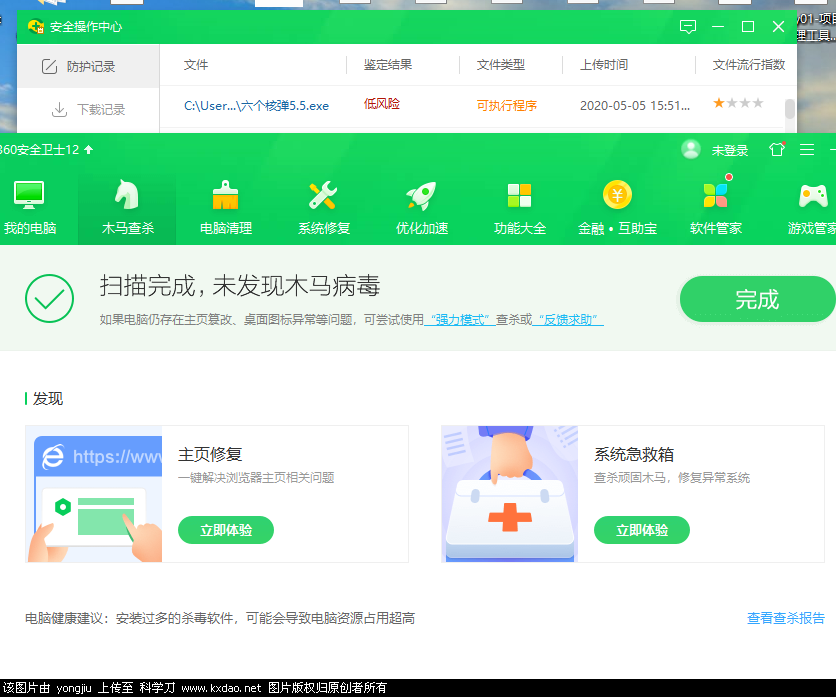Click the 扫描完成,未发现木马病毒 heading
Image resolution: width=836 pixels, height=697 pixels.
click(x=240, y=286)
